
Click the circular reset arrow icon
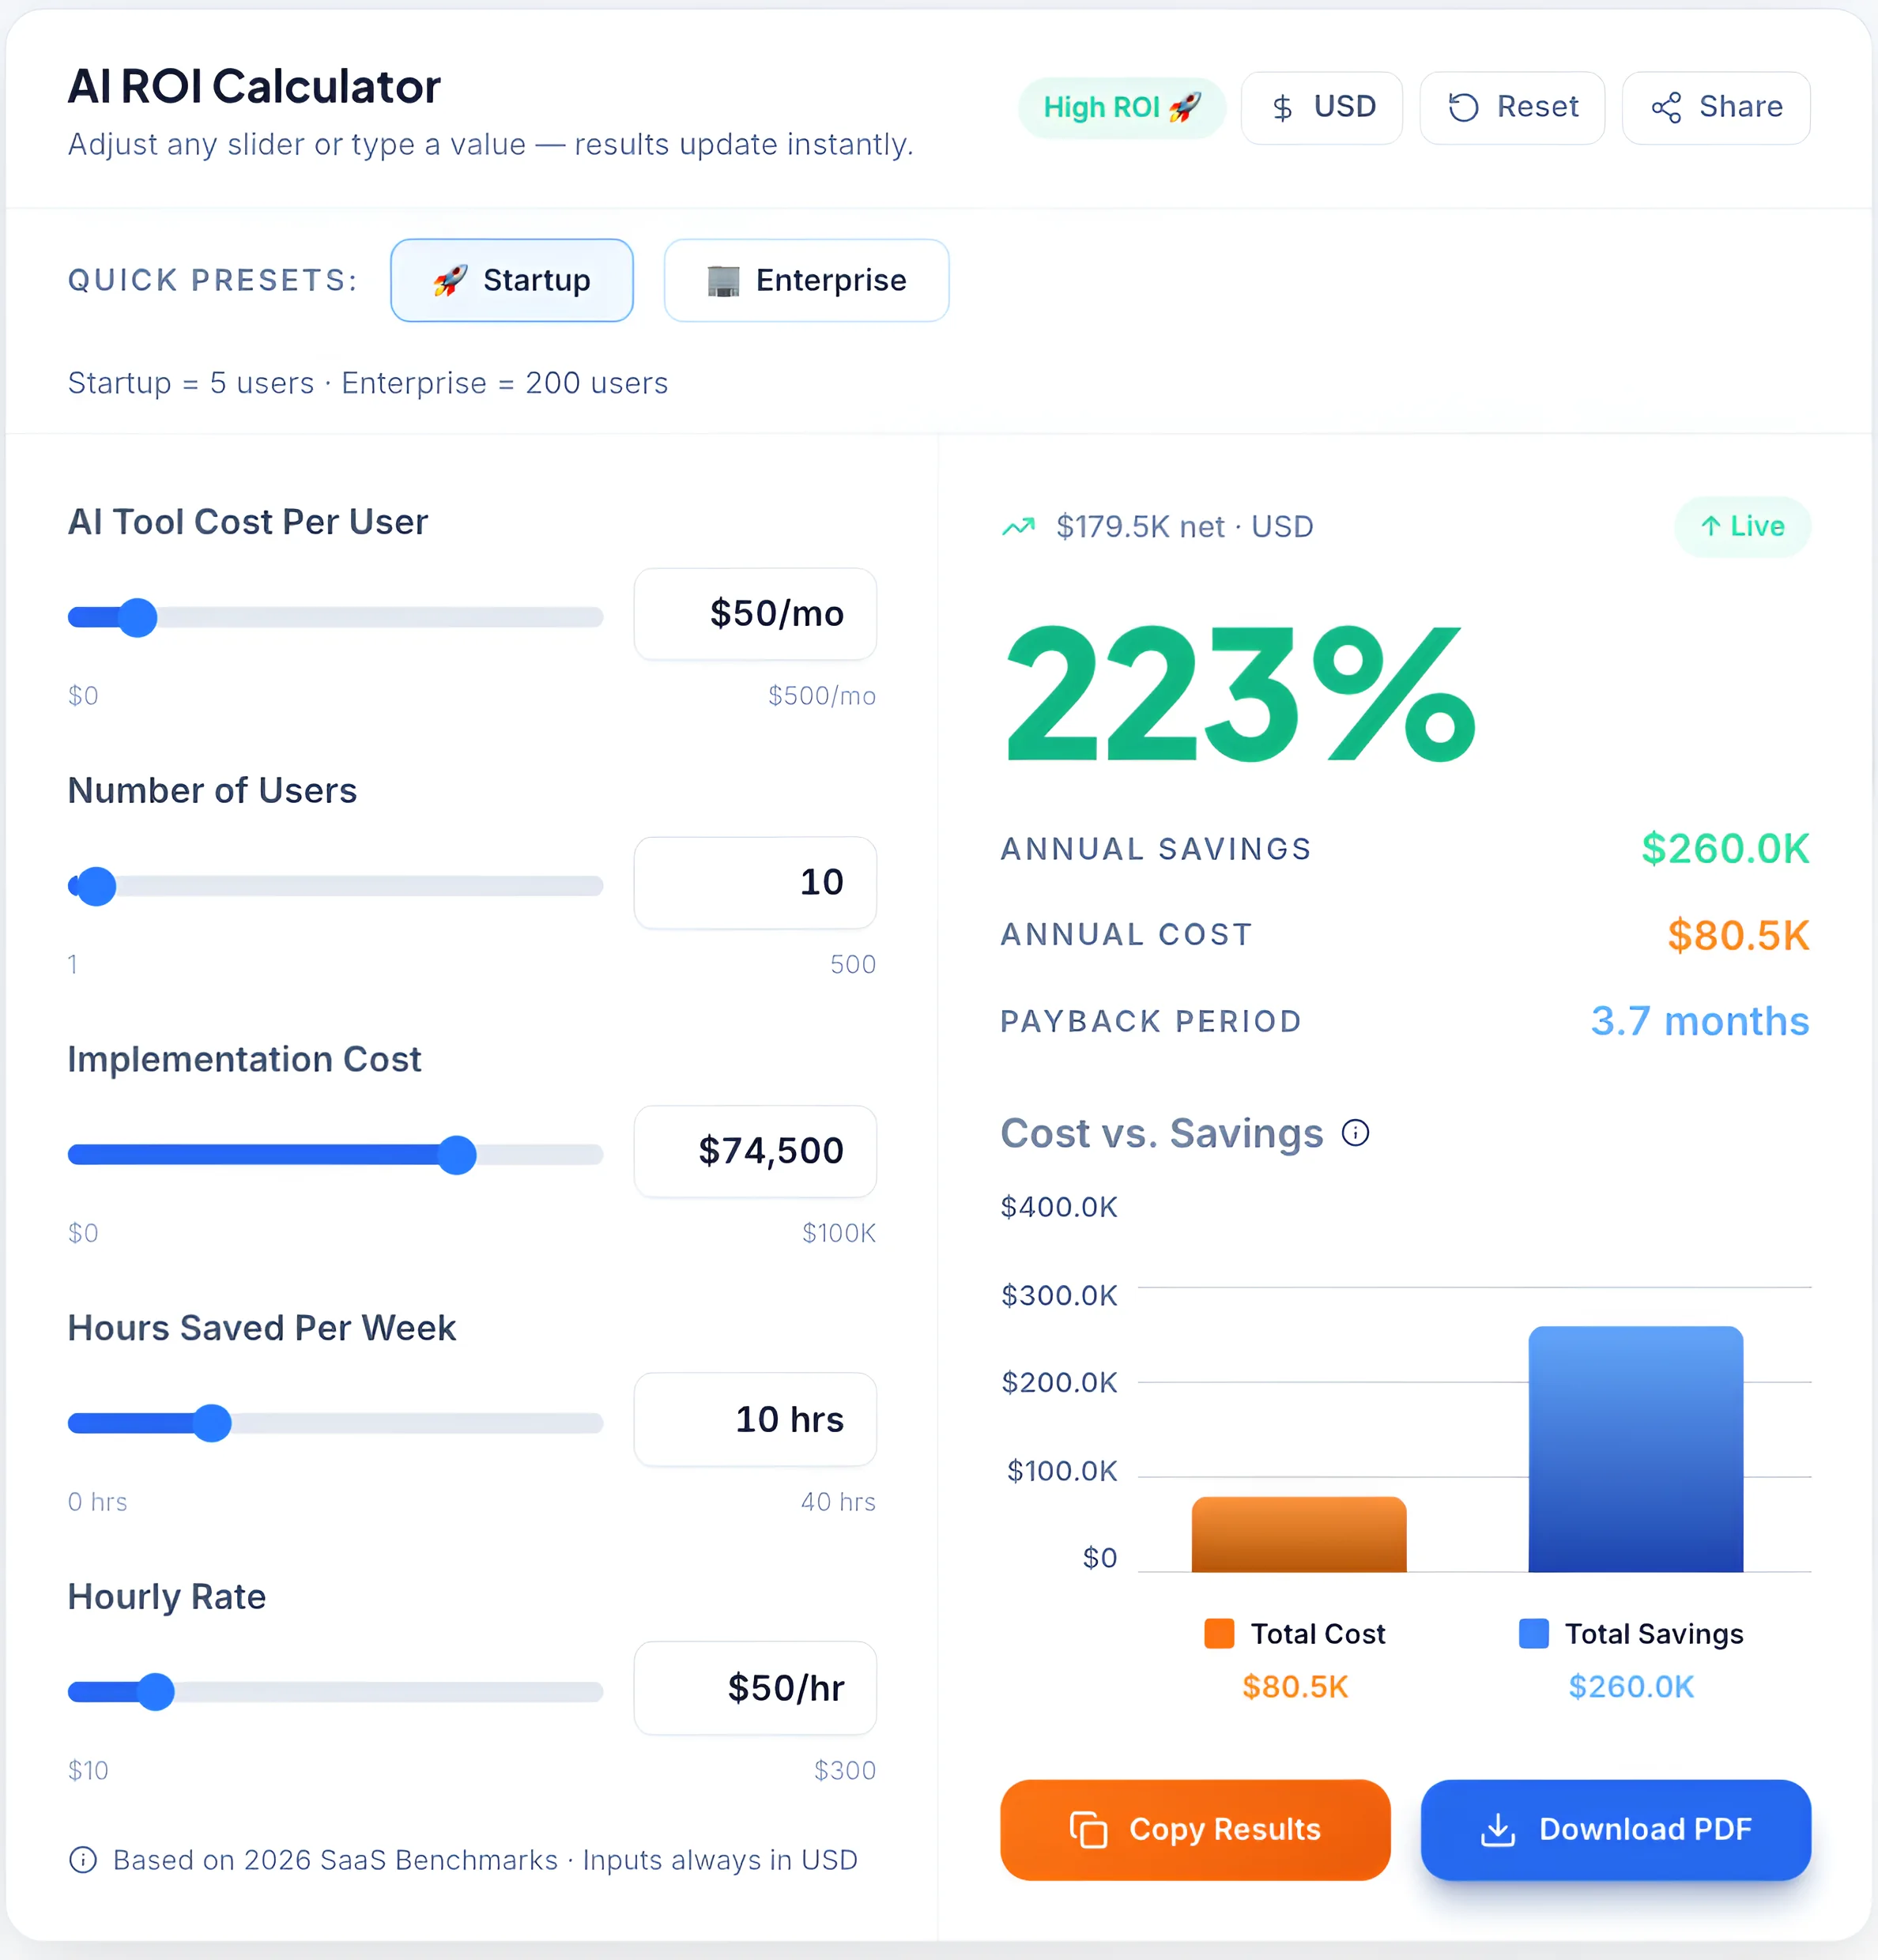point(1463,107)
